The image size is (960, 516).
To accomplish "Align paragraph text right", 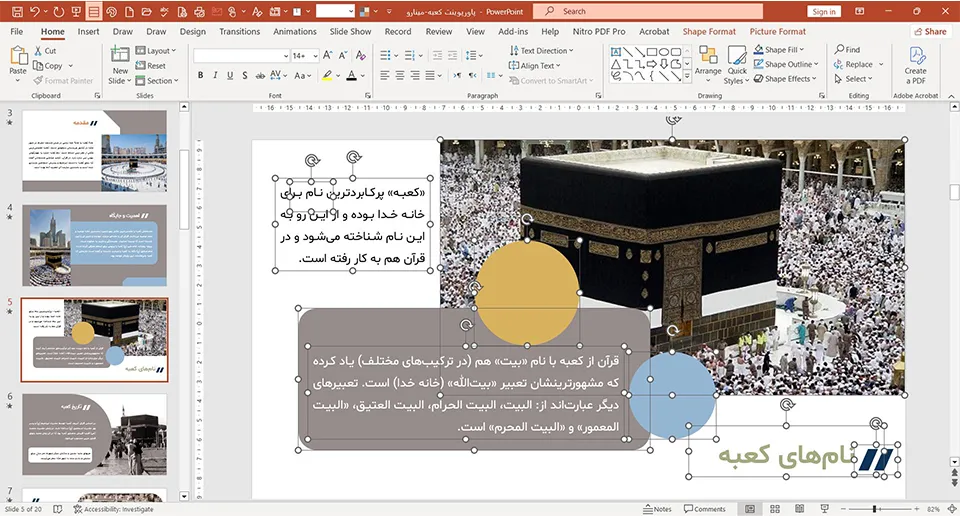I will (415, 75).
